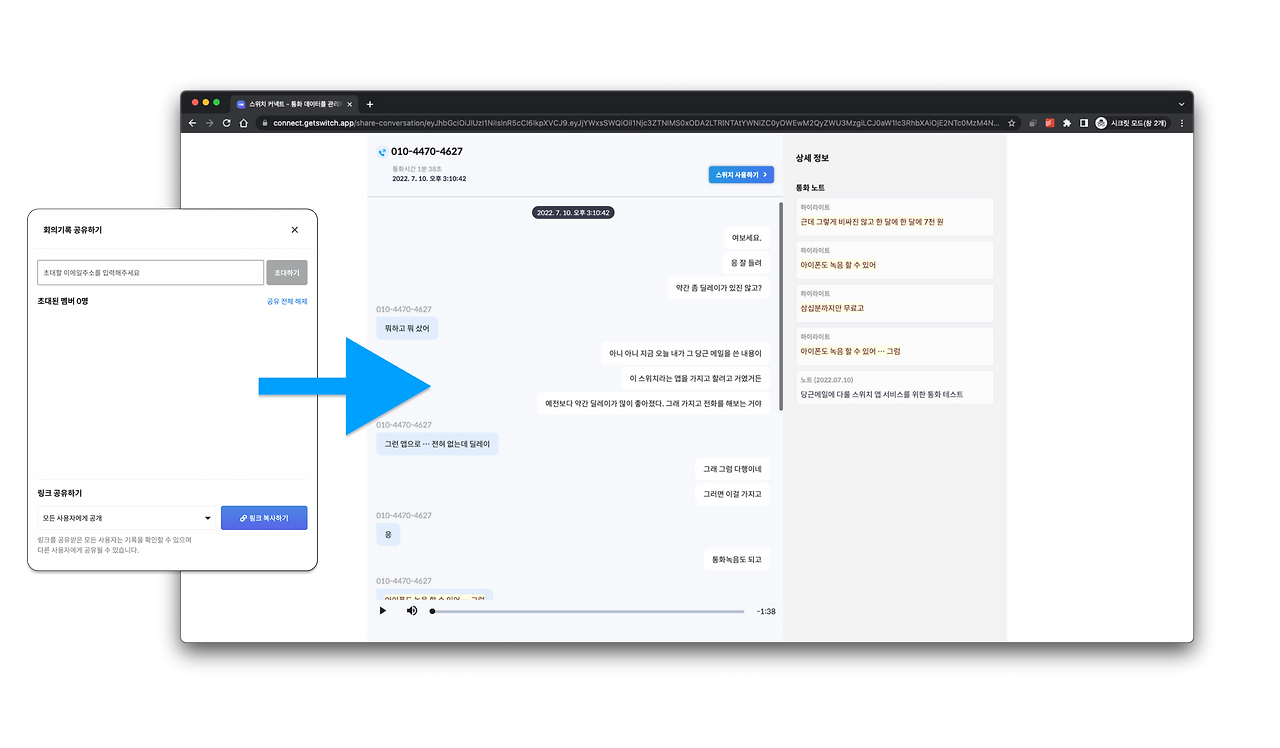
Task: Bookmark this page with the star icon
Action: click(x=1012, y=123)
